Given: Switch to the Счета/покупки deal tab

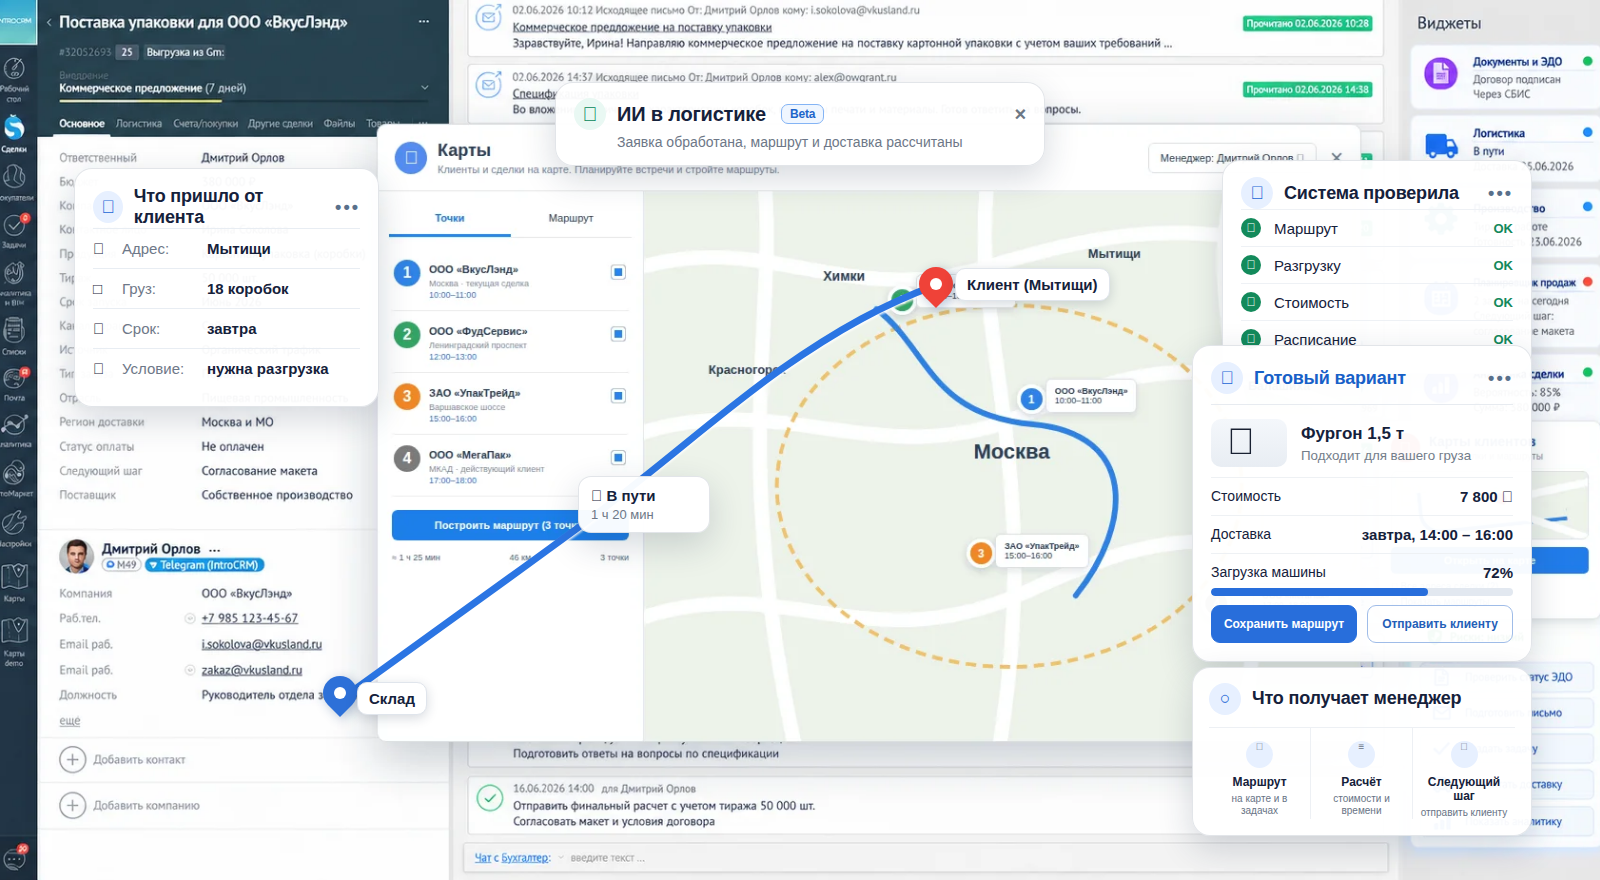Looking at the screenshot, I should [x=205, y=124].
